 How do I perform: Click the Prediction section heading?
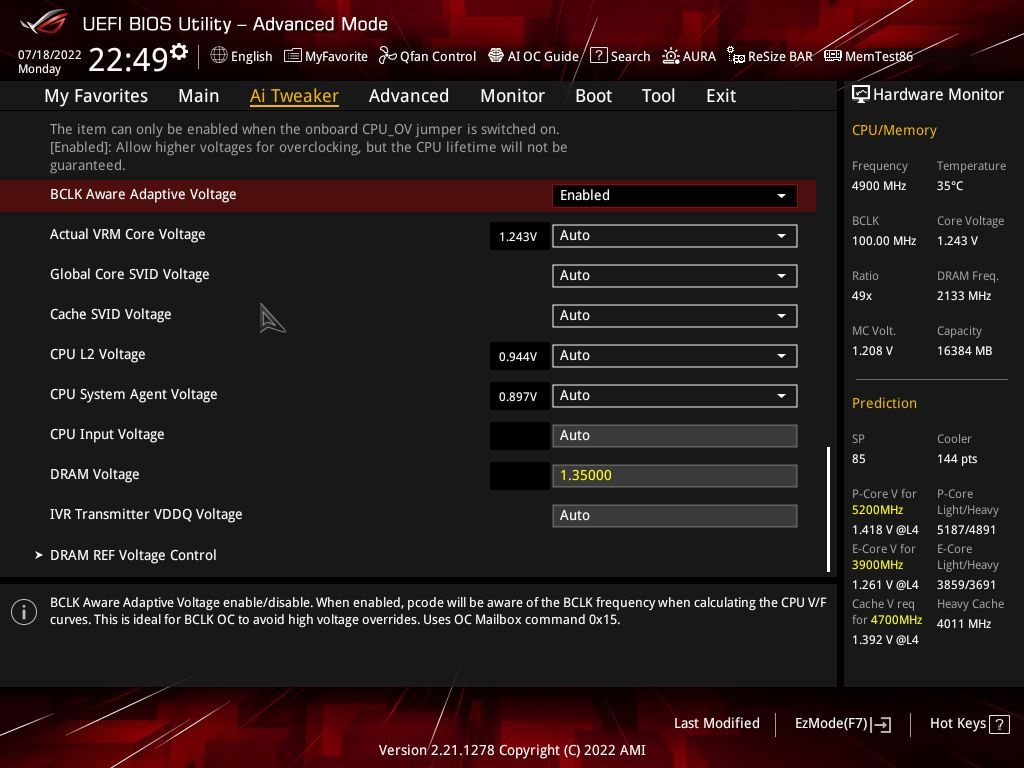(x=884, y=403)
